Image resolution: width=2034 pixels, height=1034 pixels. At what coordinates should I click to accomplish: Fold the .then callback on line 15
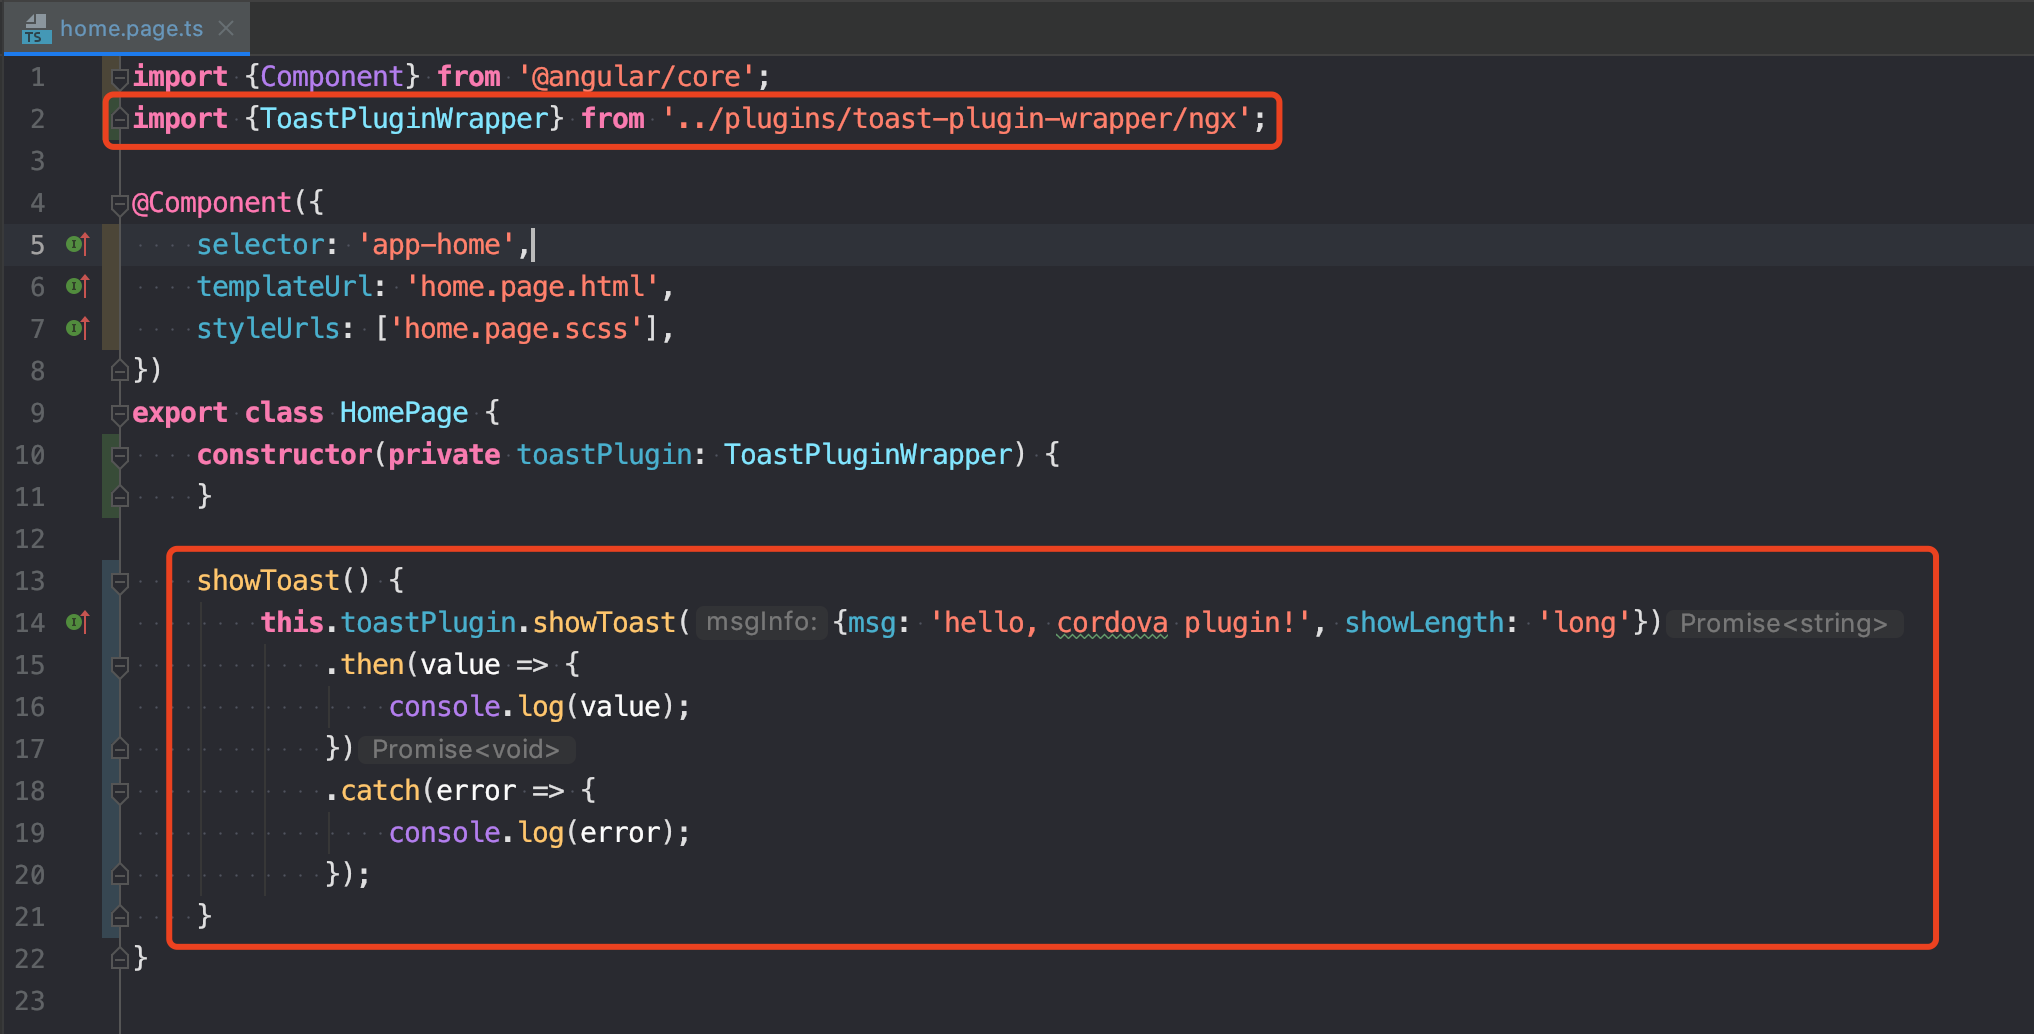[x=120, y=665]
